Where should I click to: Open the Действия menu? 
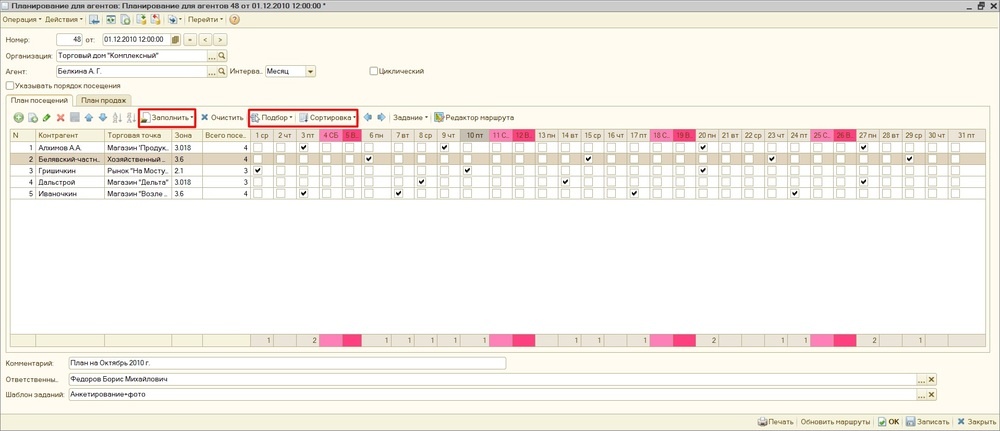point(64,20)
